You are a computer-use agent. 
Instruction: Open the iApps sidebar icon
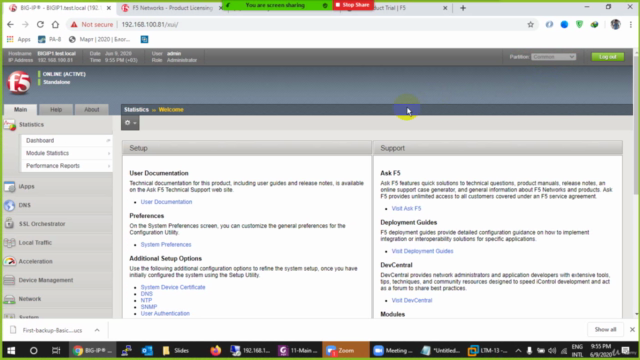(x=9, y=187)
